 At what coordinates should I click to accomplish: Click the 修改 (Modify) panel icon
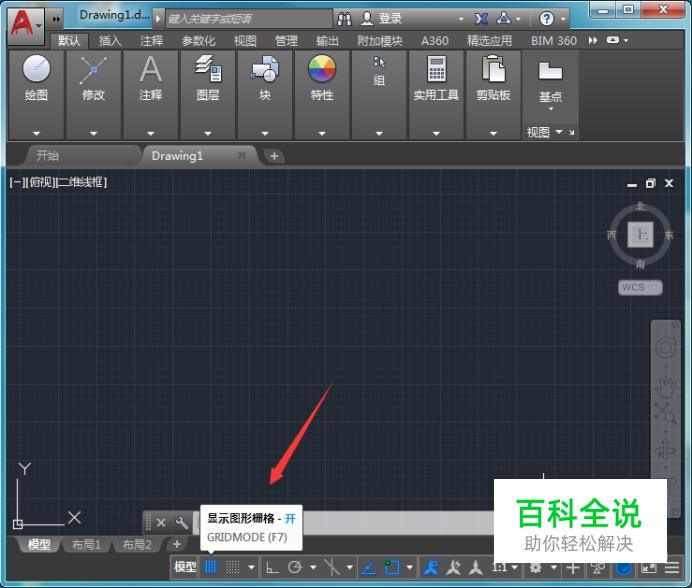tap(93, 69)
